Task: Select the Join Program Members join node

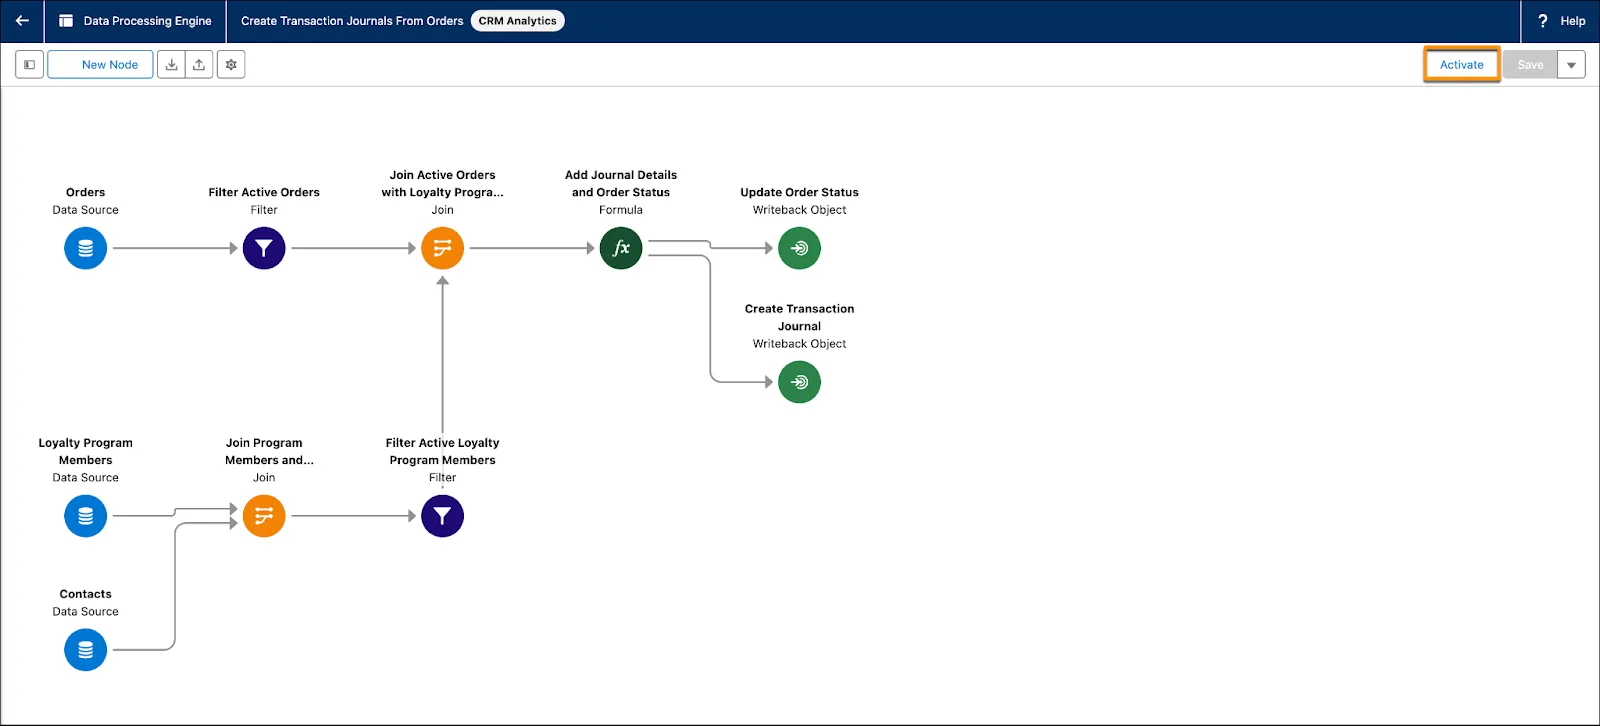Action: pos(264,516)
